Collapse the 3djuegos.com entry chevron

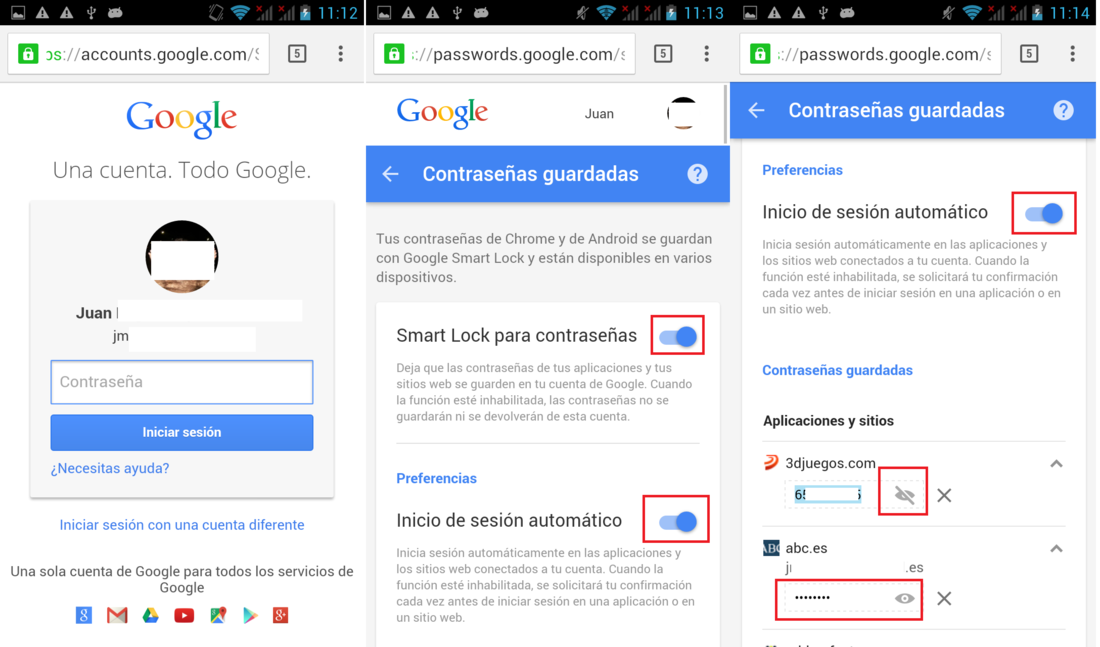pyautogui.click(x=1056, y=464)
